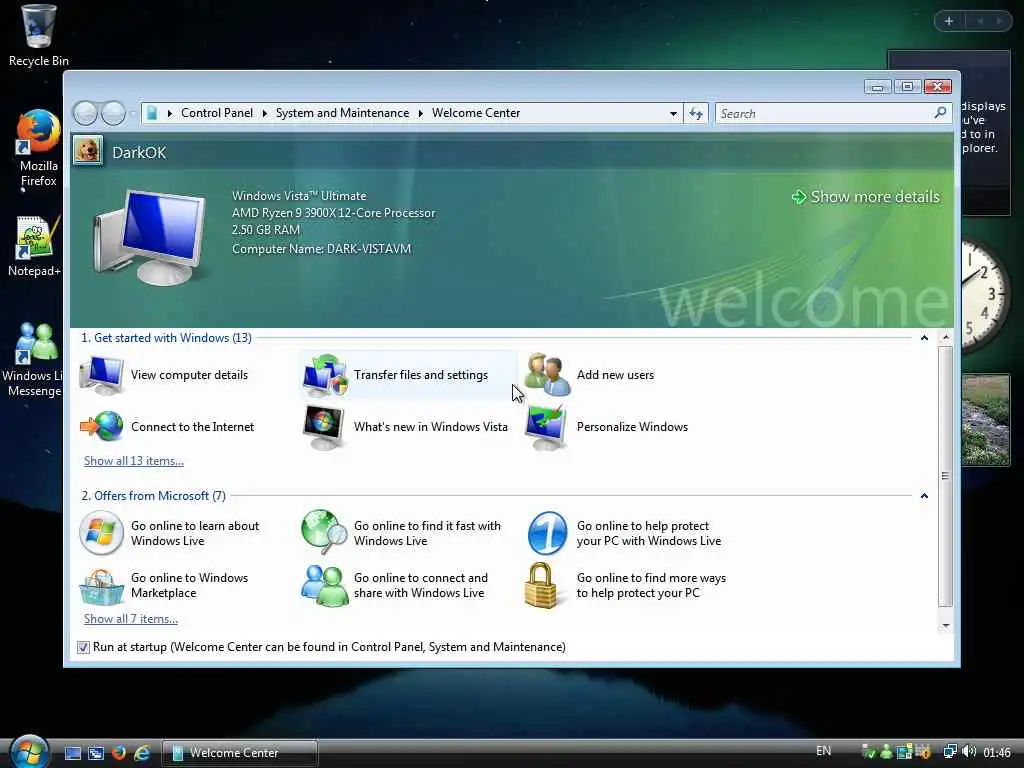Click the AMD Ryzen 9 3900X processor text
Screen dimensions: 1024x768
pyautogui.click(x=333, y=213)
